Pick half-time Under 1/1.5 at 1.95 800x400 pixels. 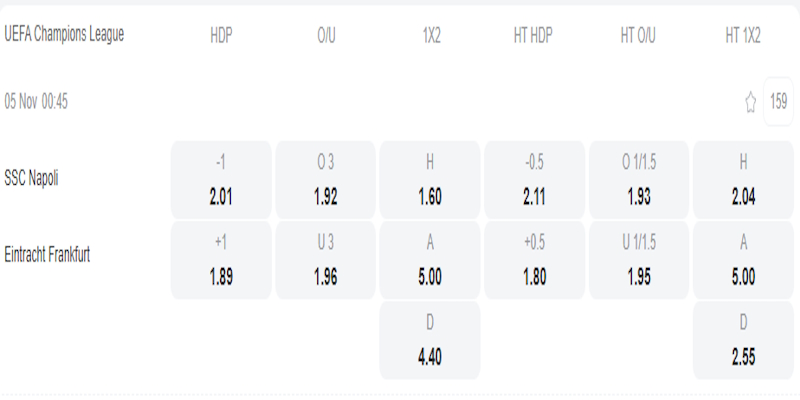click(639, 260)
